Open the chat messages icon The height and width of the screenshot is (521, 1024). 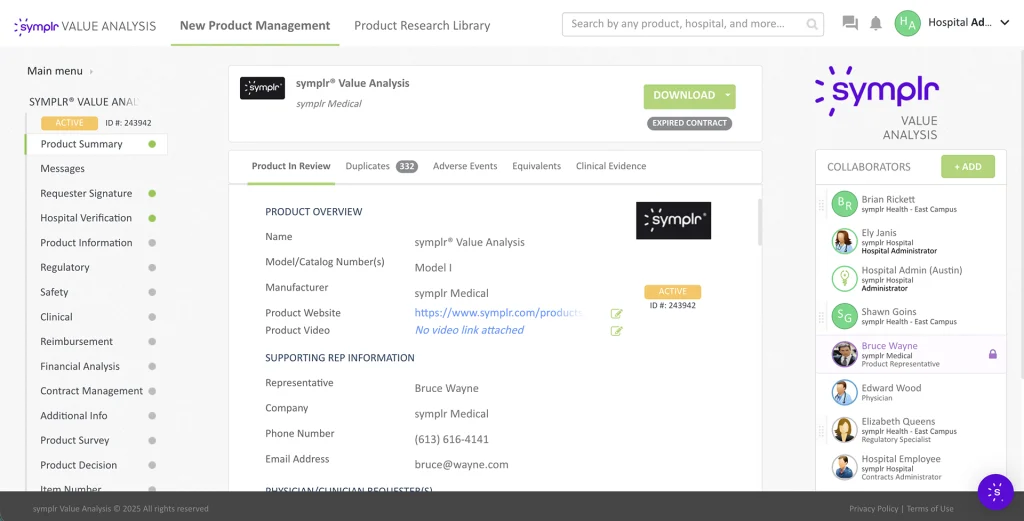(850, 24)
